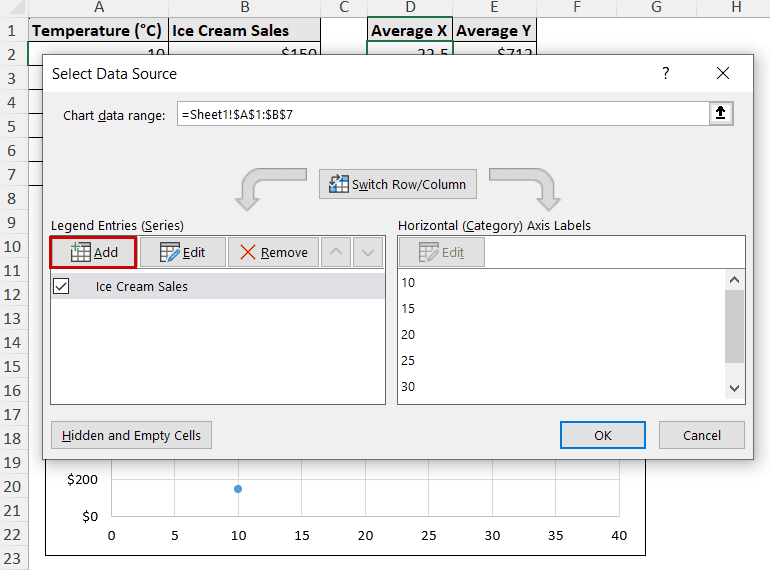This screenshot has width=770, height=570.
Task: Click $200 vertical axis label
Action: point(82,480)
